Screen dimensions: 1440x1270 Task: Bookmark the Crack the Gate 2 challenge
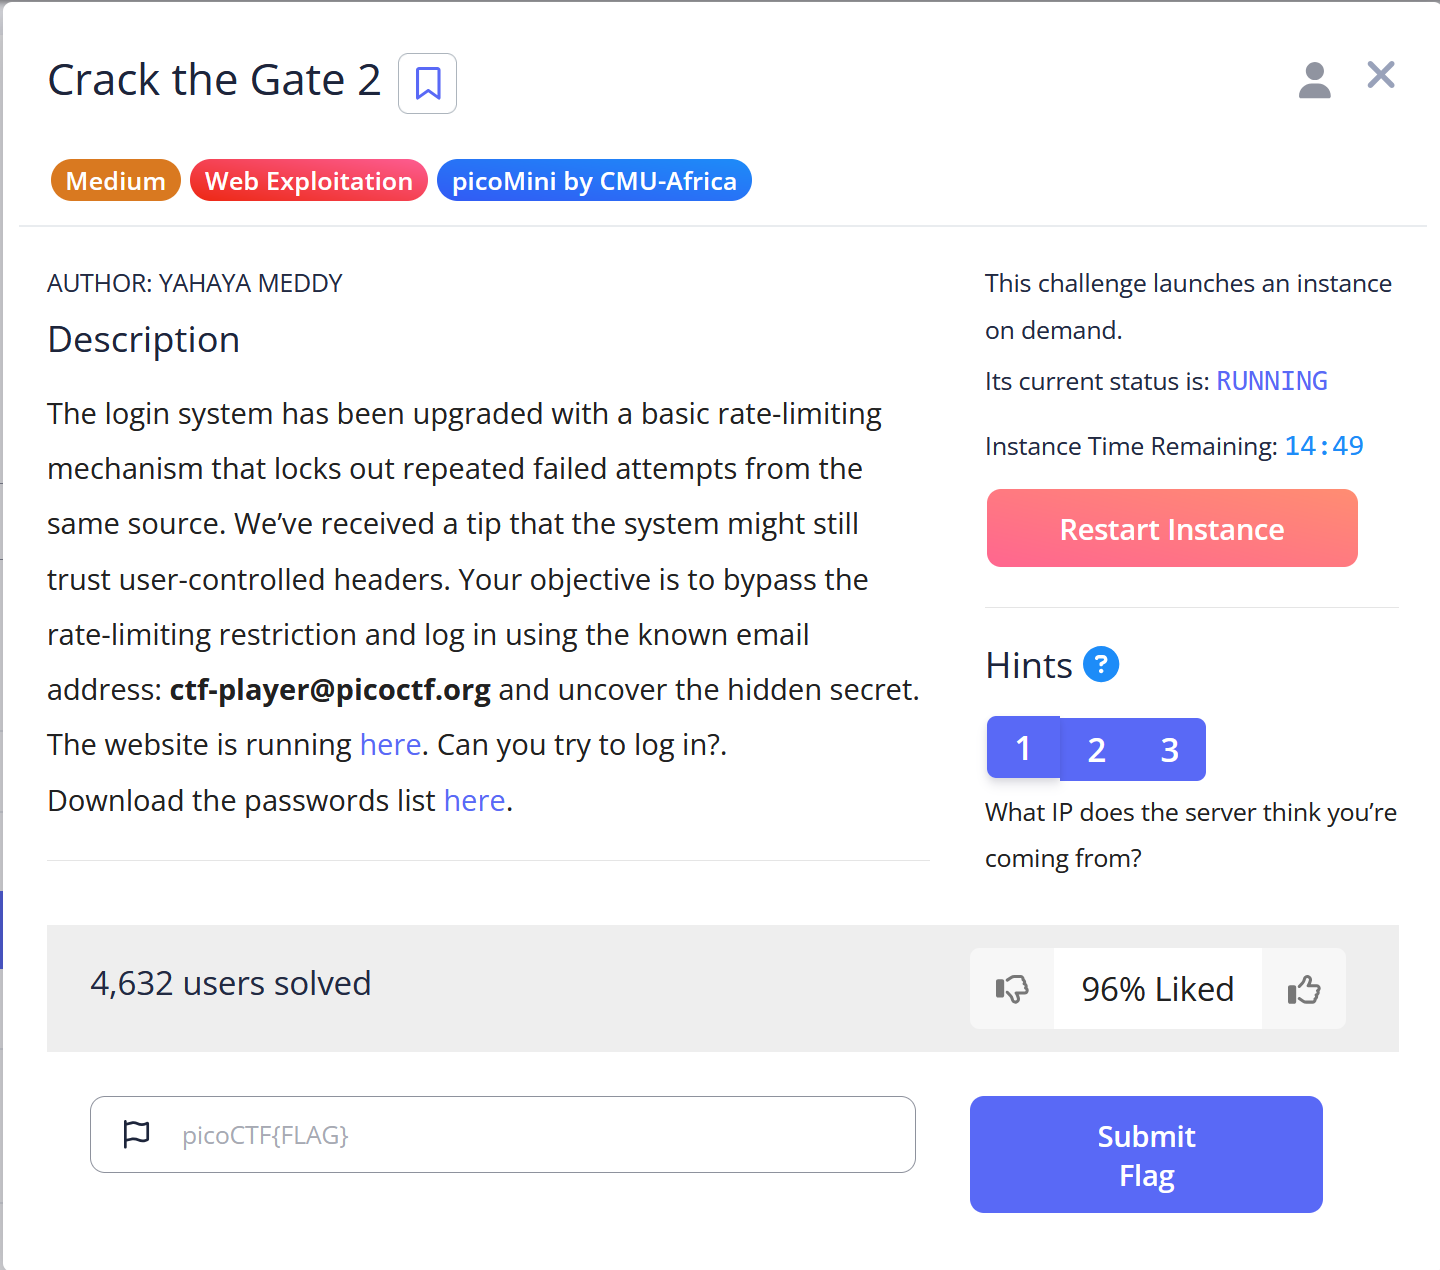[x=427, y=84]
